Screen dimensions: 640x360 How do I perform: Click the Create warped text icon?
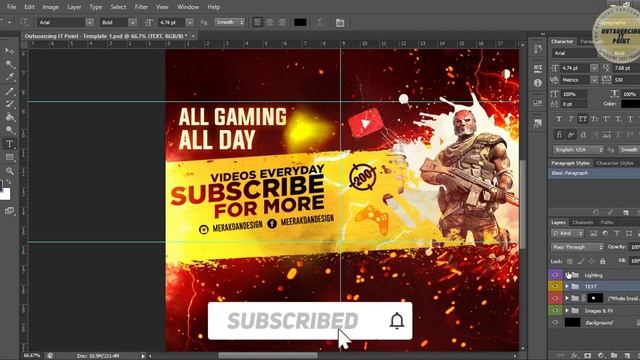click(320, 22)
